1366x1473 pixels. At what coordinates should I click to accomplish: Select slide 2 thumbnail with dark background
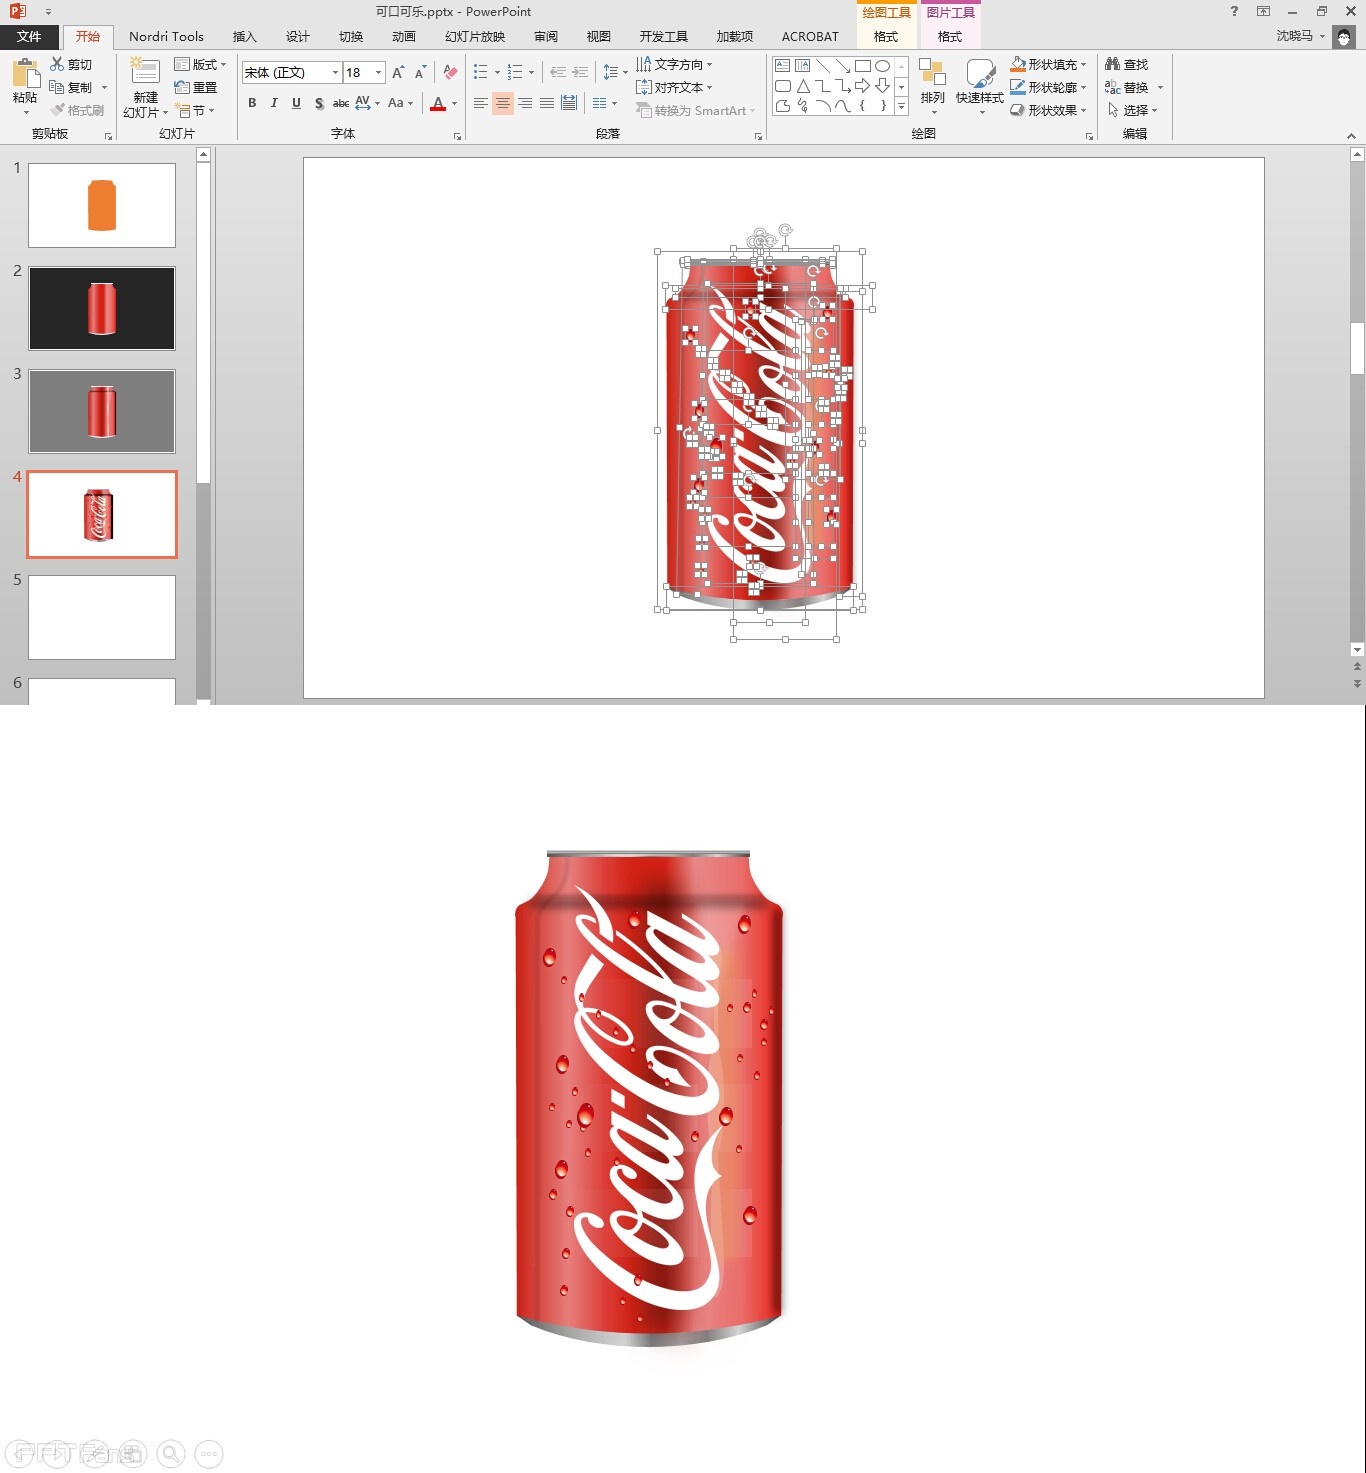pyautogui.click(x=102, y=308)
